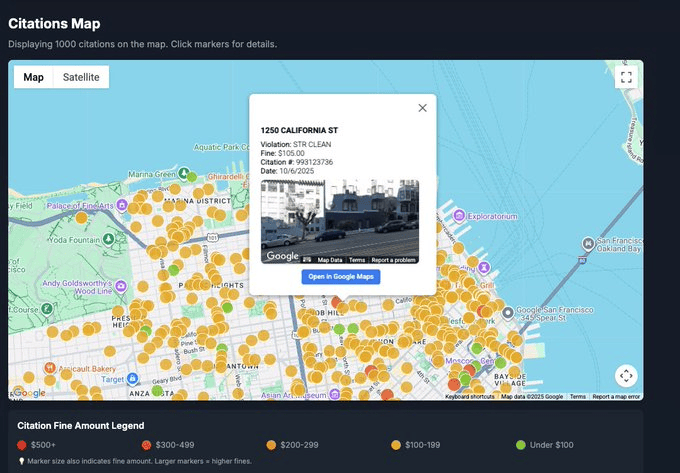
Task: Select the Map view tab
Action: [x=34, y=77]
